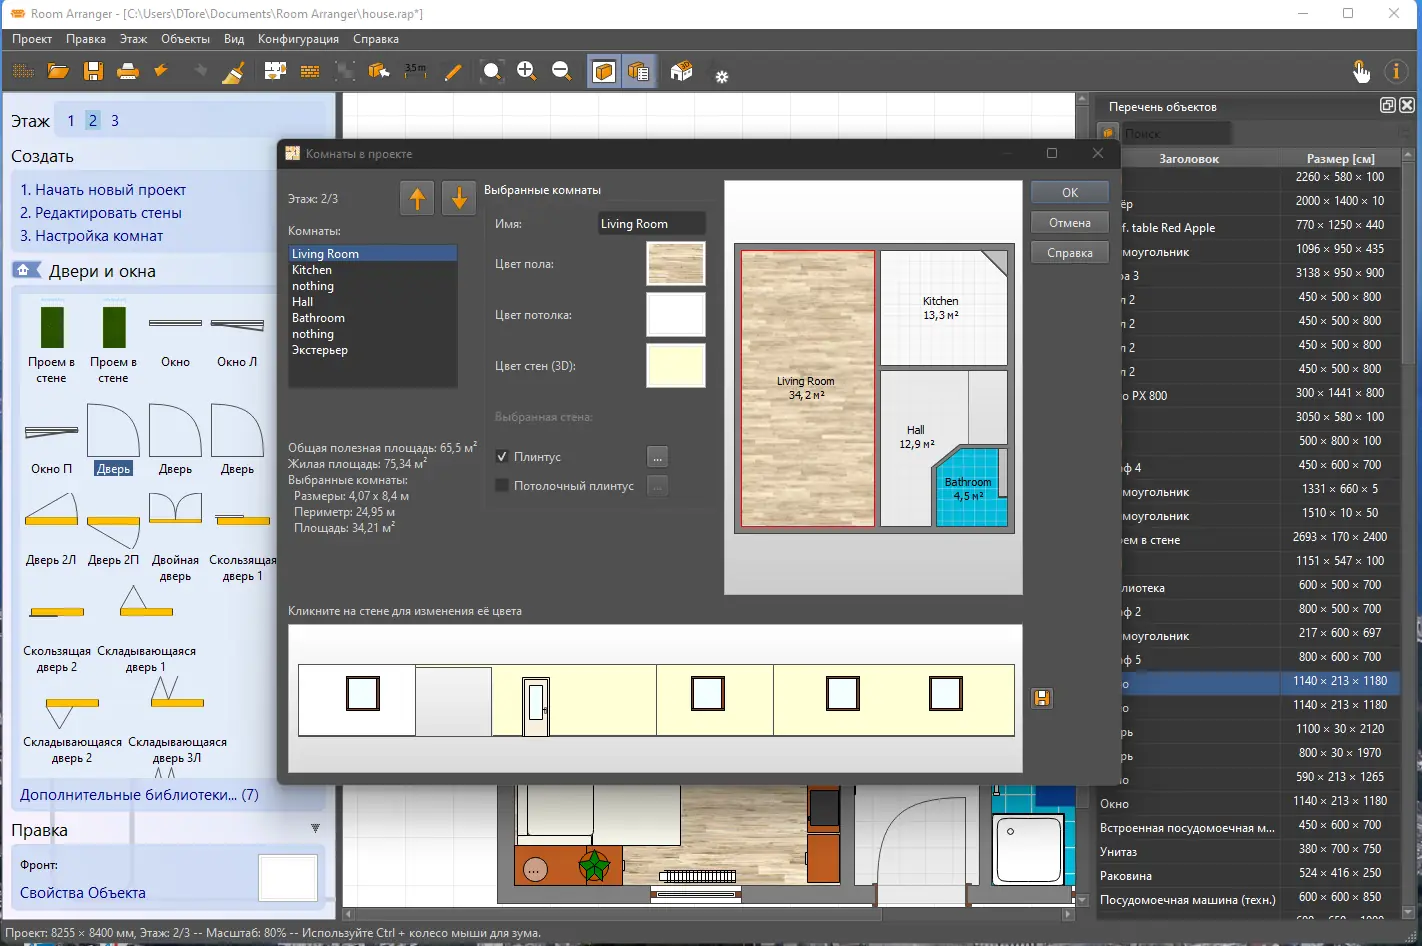
Task: Pick the paintbrush tool in the toolbar
Action: point(233,71)
